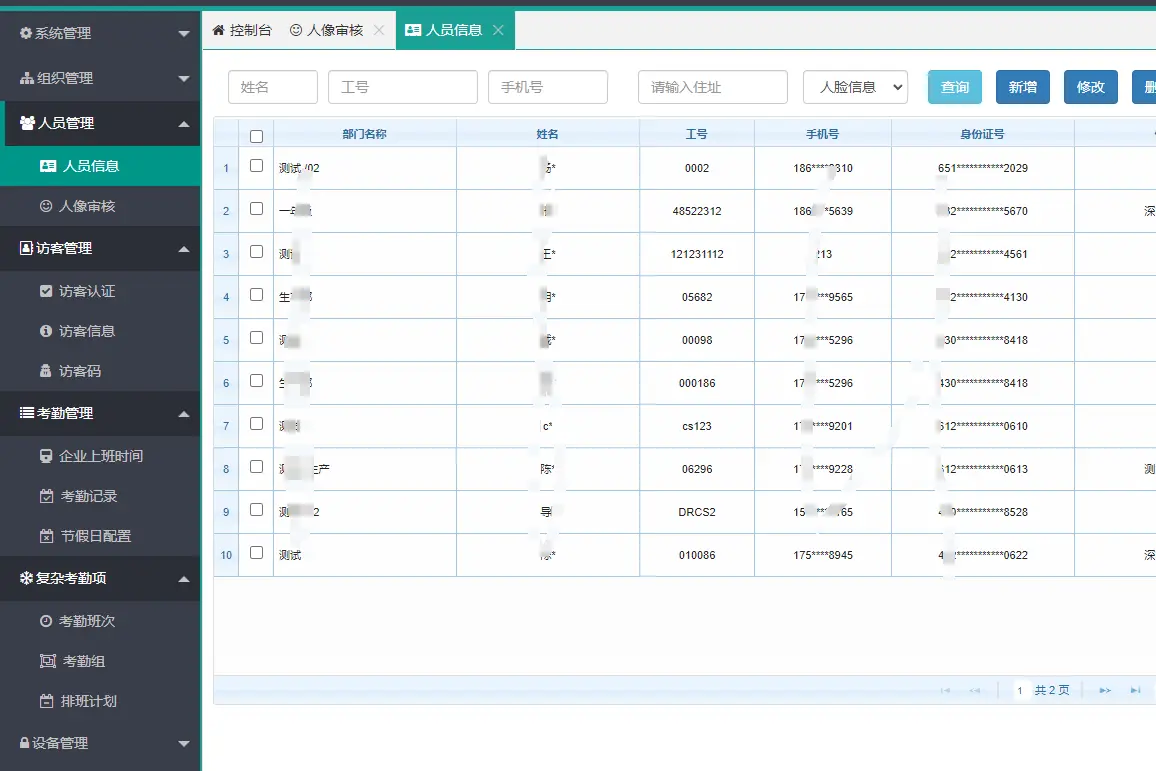Screen dimensions: 1156x771
Task: Click the lock icon beside 访客码
Action: click(46, 371)
